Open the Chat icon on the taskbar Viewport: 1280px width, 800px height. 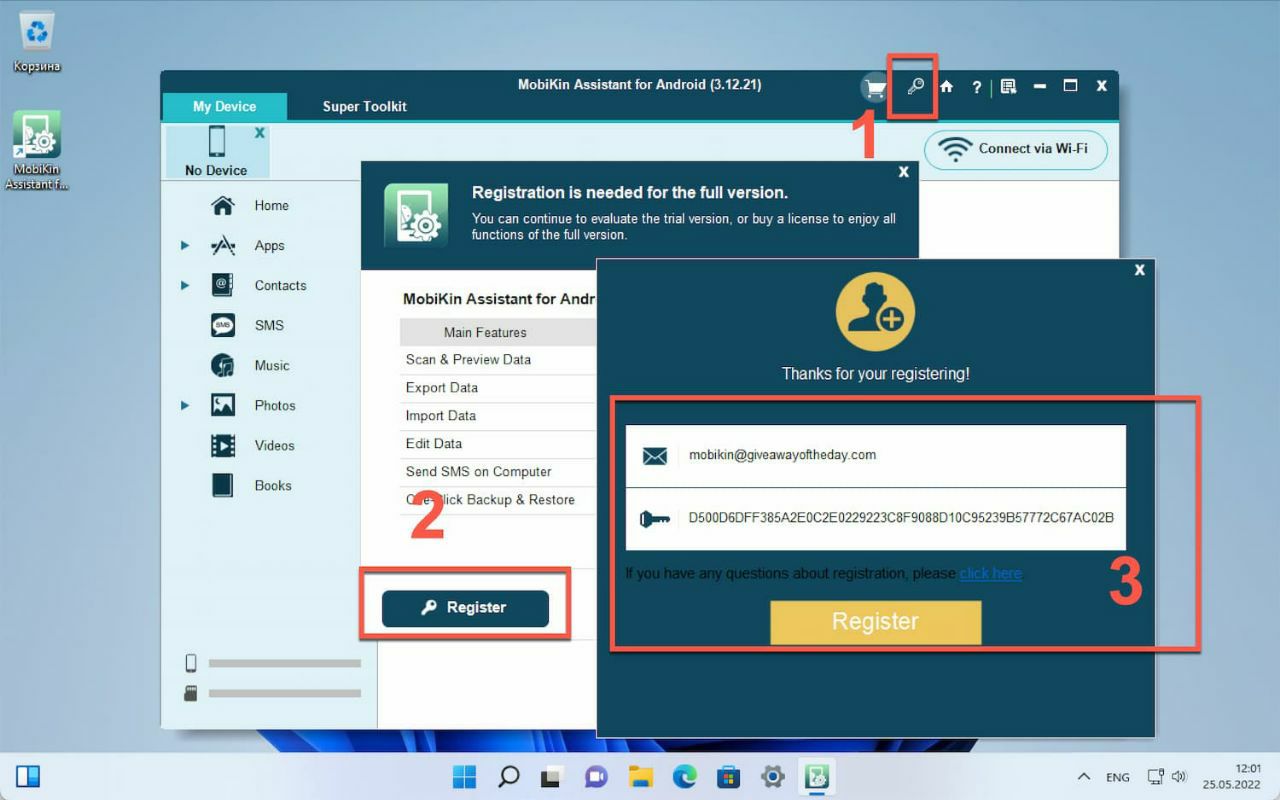click(x=597, y=776)
